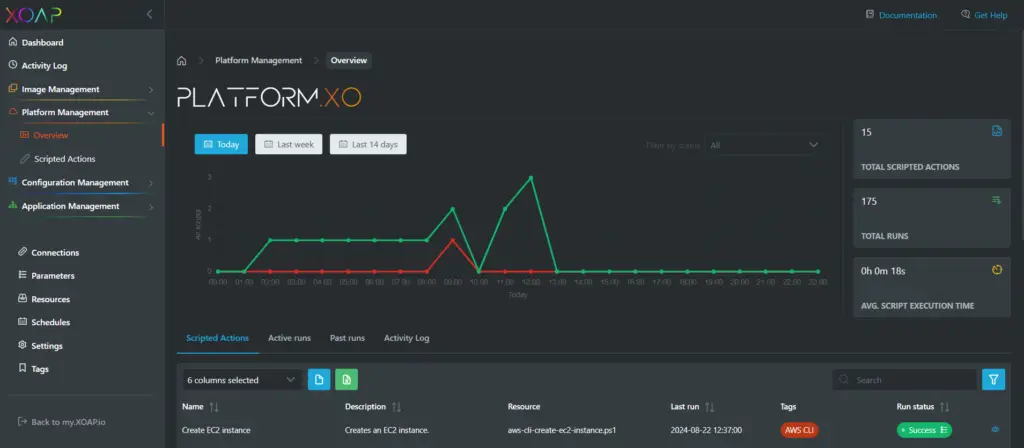Click the Documentation book icon
The image size is (1024, 448).
[x=870, y=14]
